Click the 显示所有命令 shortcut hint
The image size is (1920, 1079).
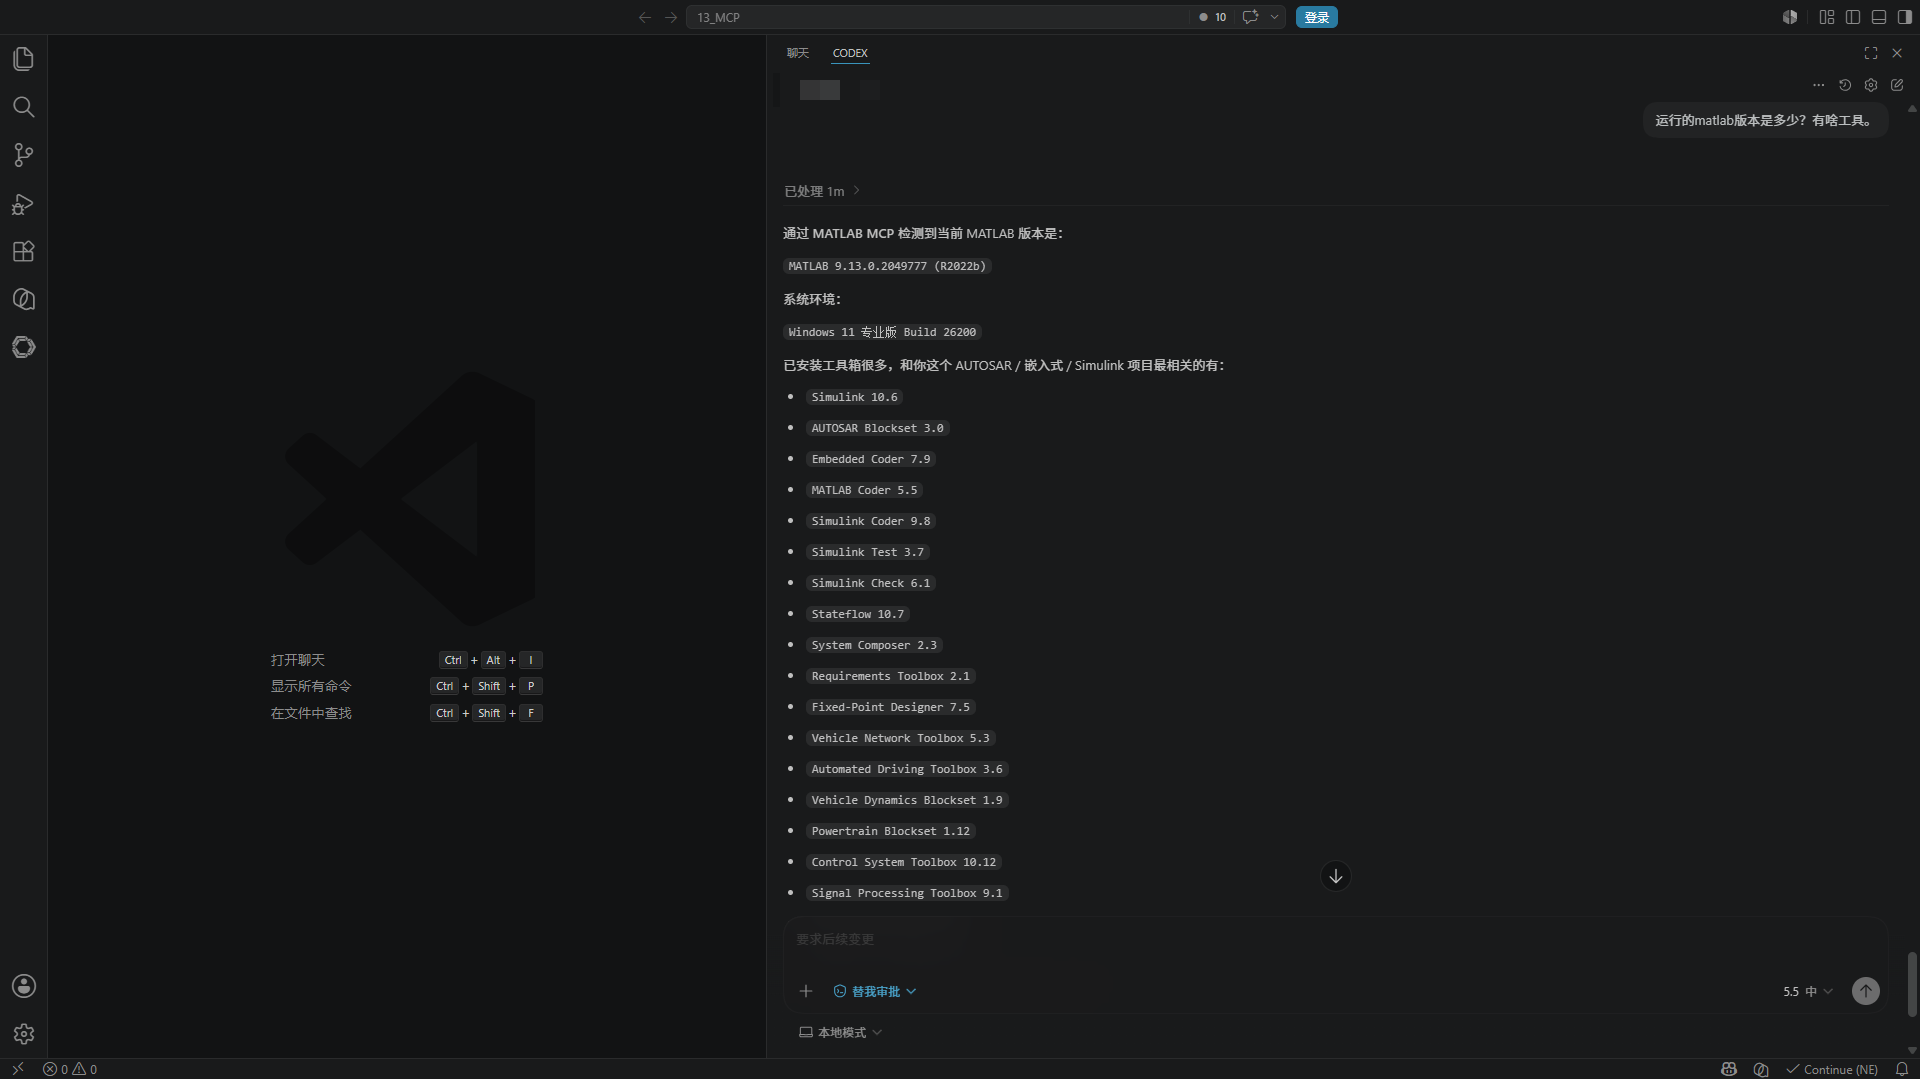tap(311, 686)
